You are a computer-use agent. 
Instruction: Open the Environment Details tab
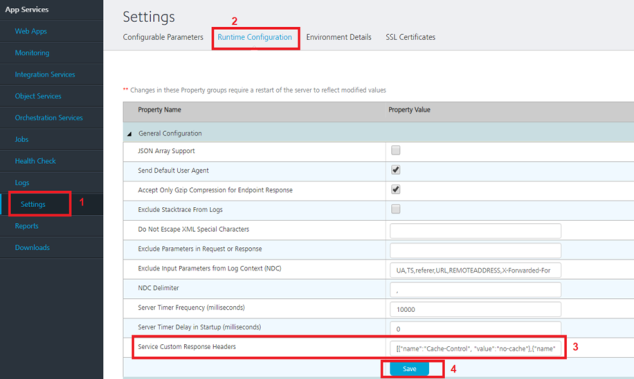point(338,37)
